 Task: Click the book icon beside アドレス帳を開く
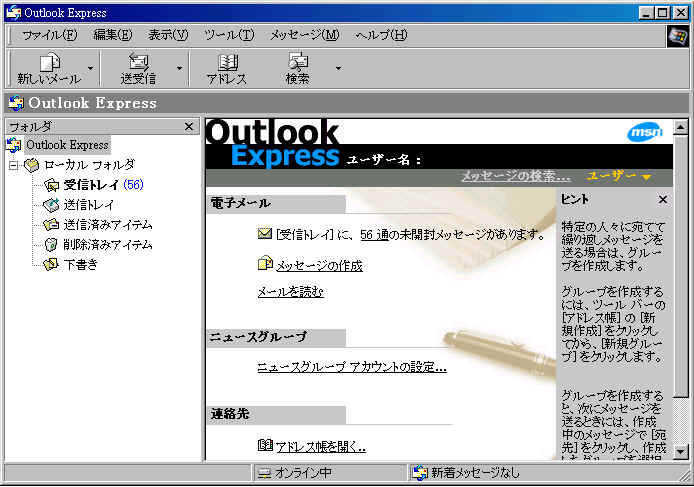[265, 445]
